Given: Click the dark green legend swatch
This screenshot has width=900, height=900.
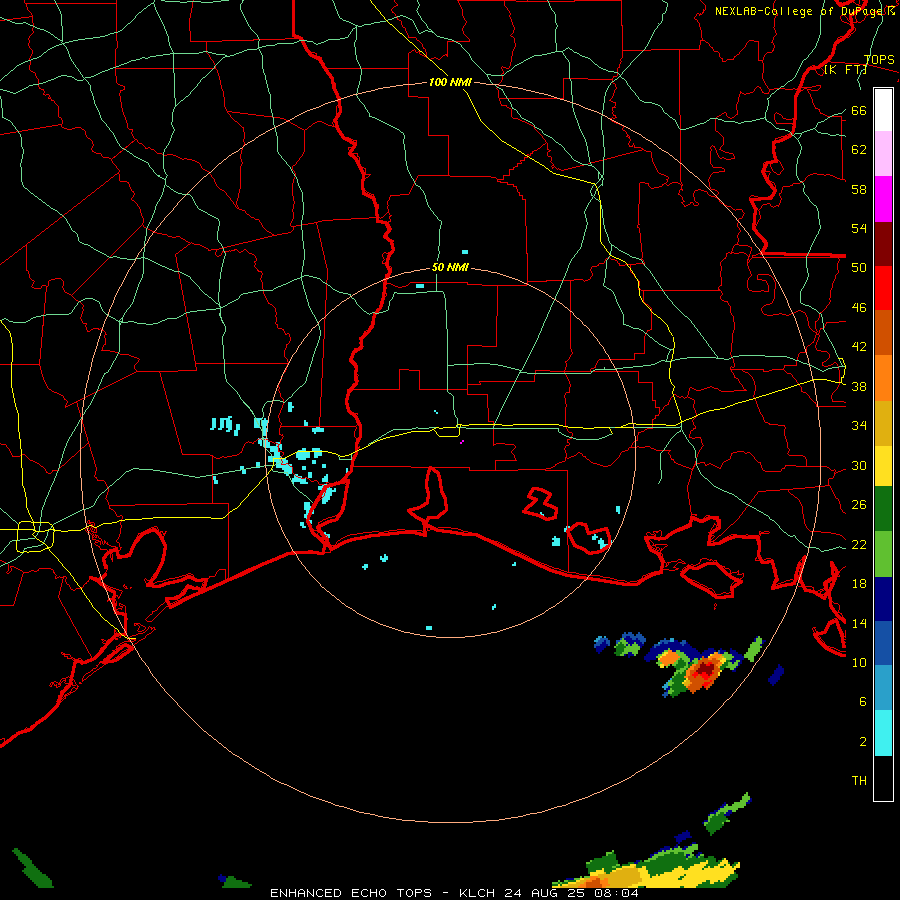Looking at the screenshot, I should [x=883, y=509].
